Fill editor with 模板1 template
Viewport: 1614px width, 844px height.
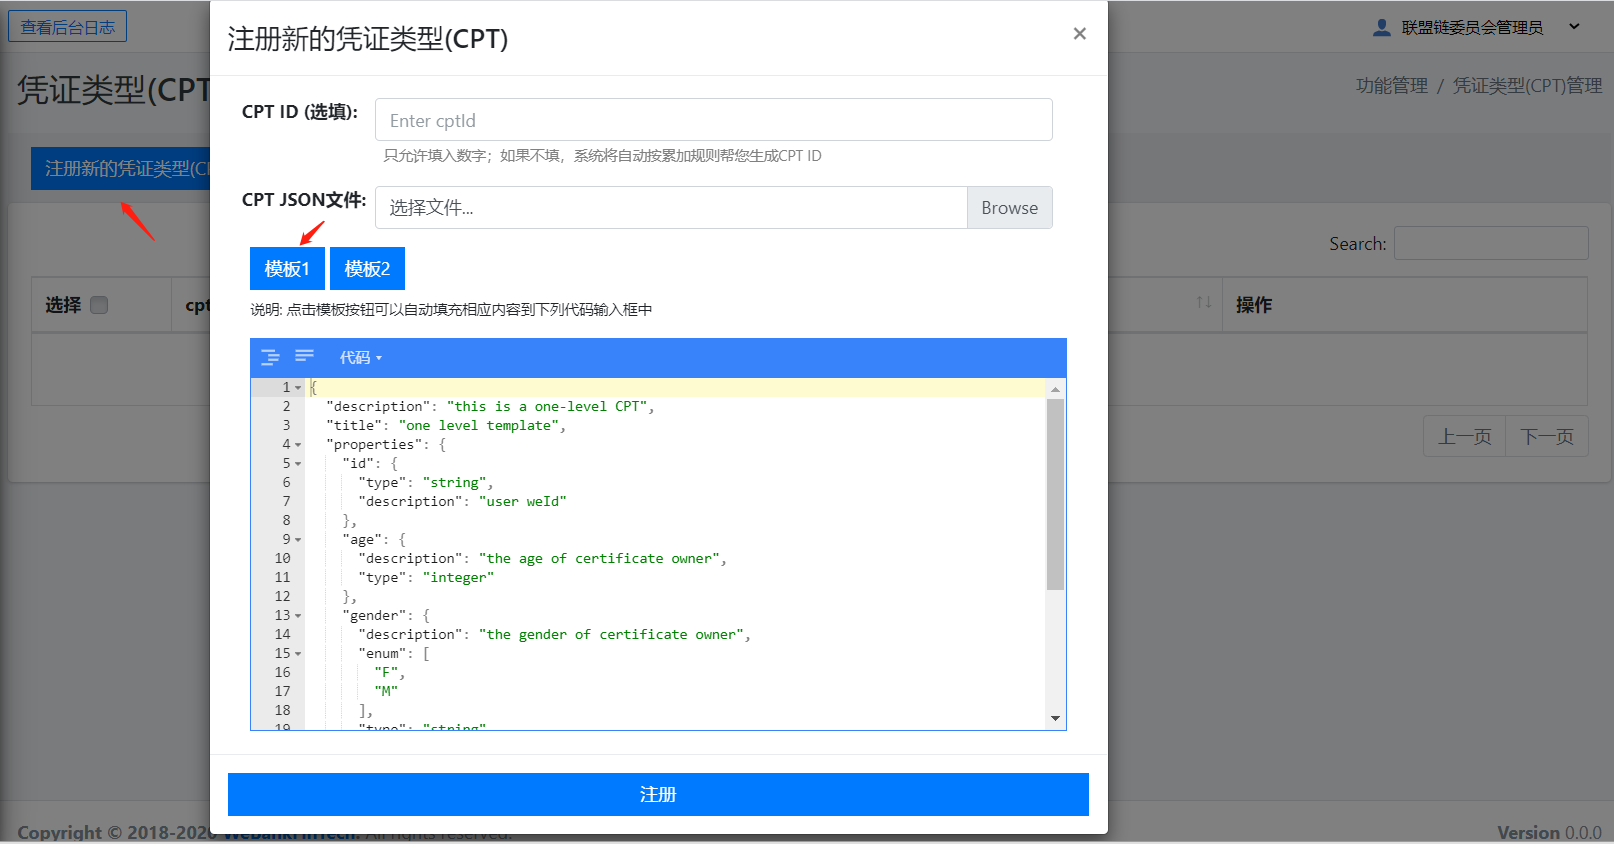(x=287, y=269)
